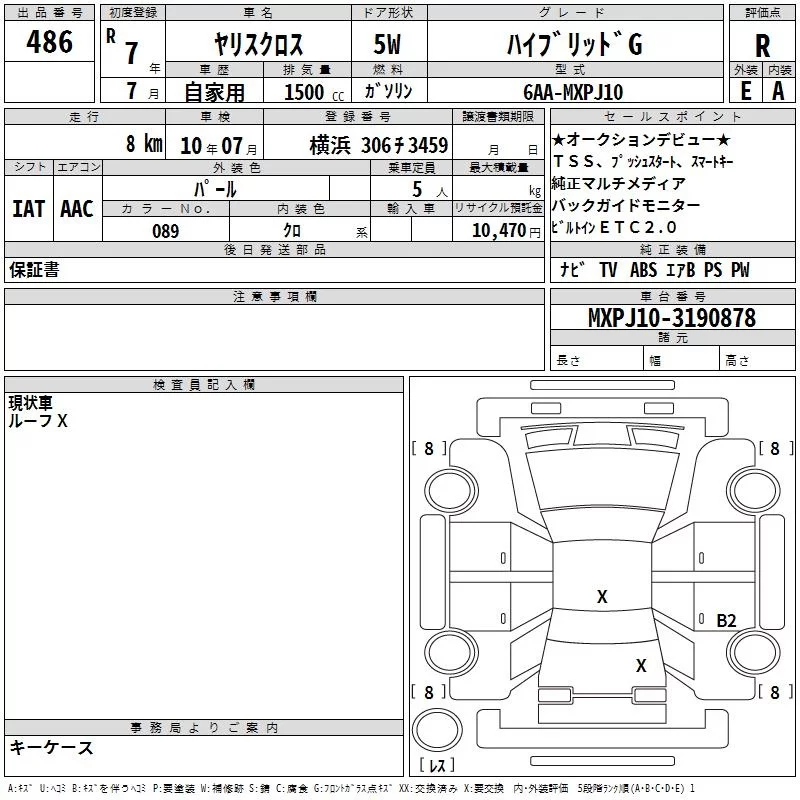The image size is (800, 800).
Task: Click the car name ヤリスクロス
Action: click(259, 44)
